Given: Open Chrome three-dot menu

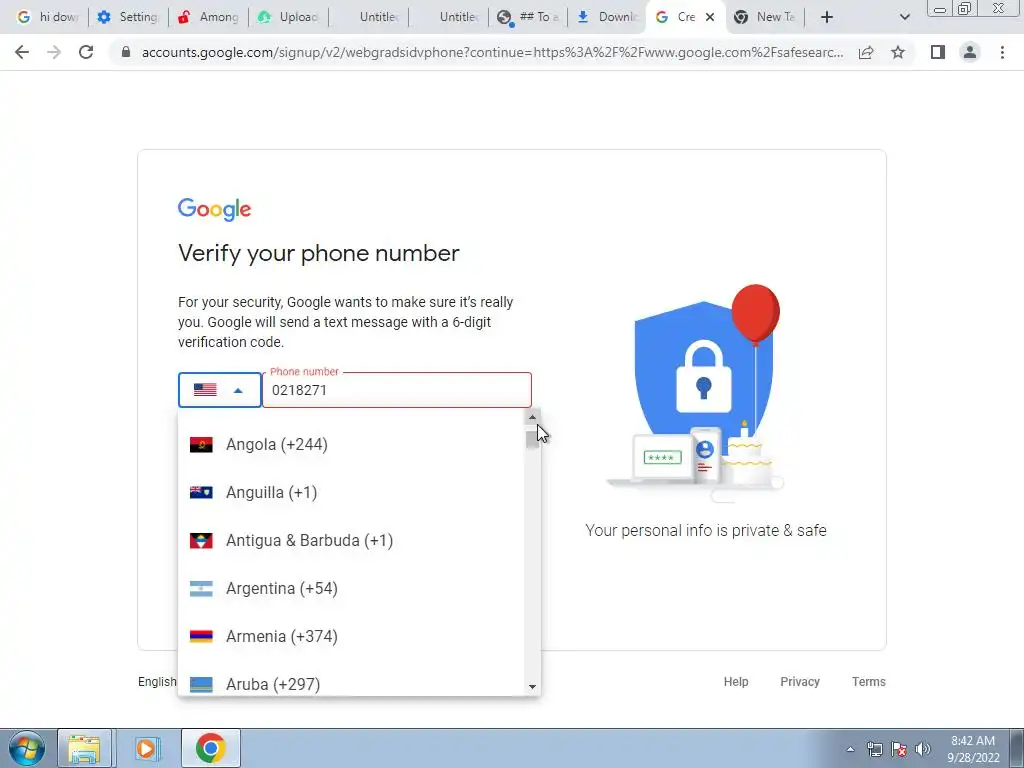Looking at the screenshot, I should click(x=1002, y=52).
